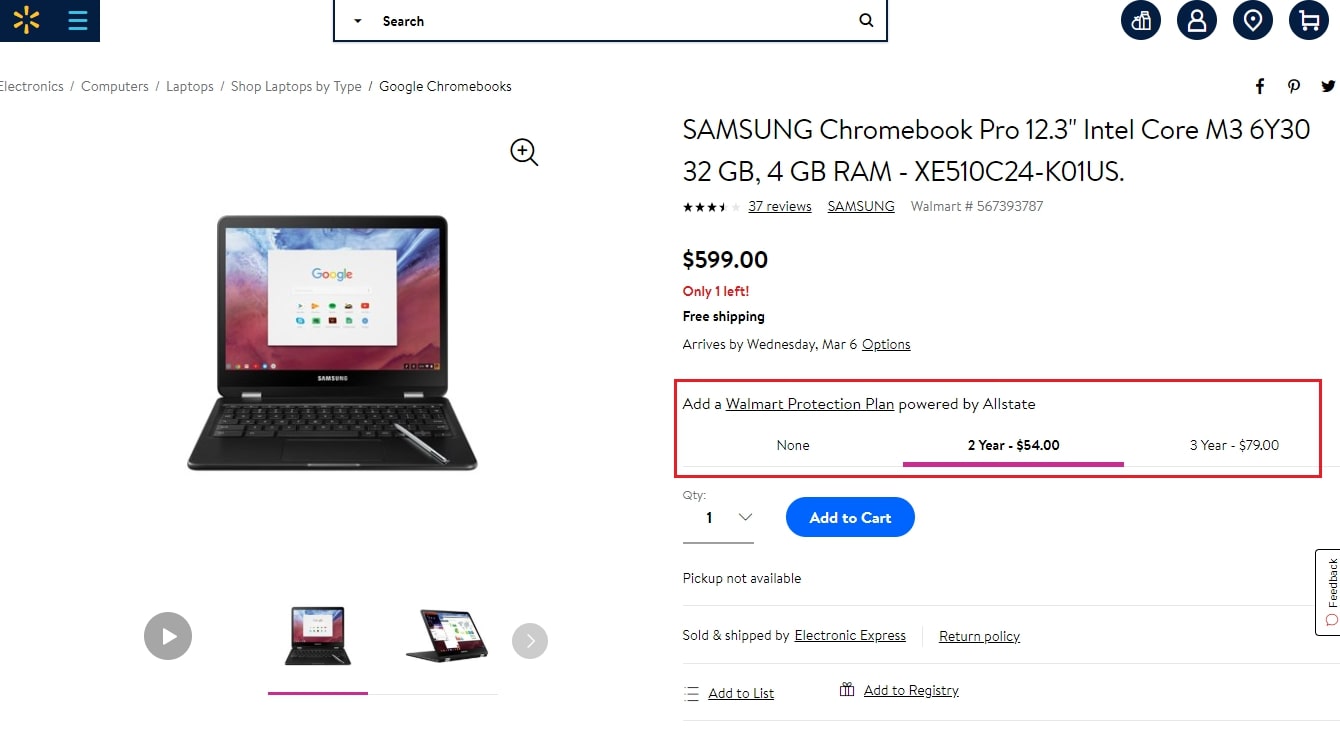Open the shopping cart icon
The image size is (1340, 730).
pos(1308,20)
